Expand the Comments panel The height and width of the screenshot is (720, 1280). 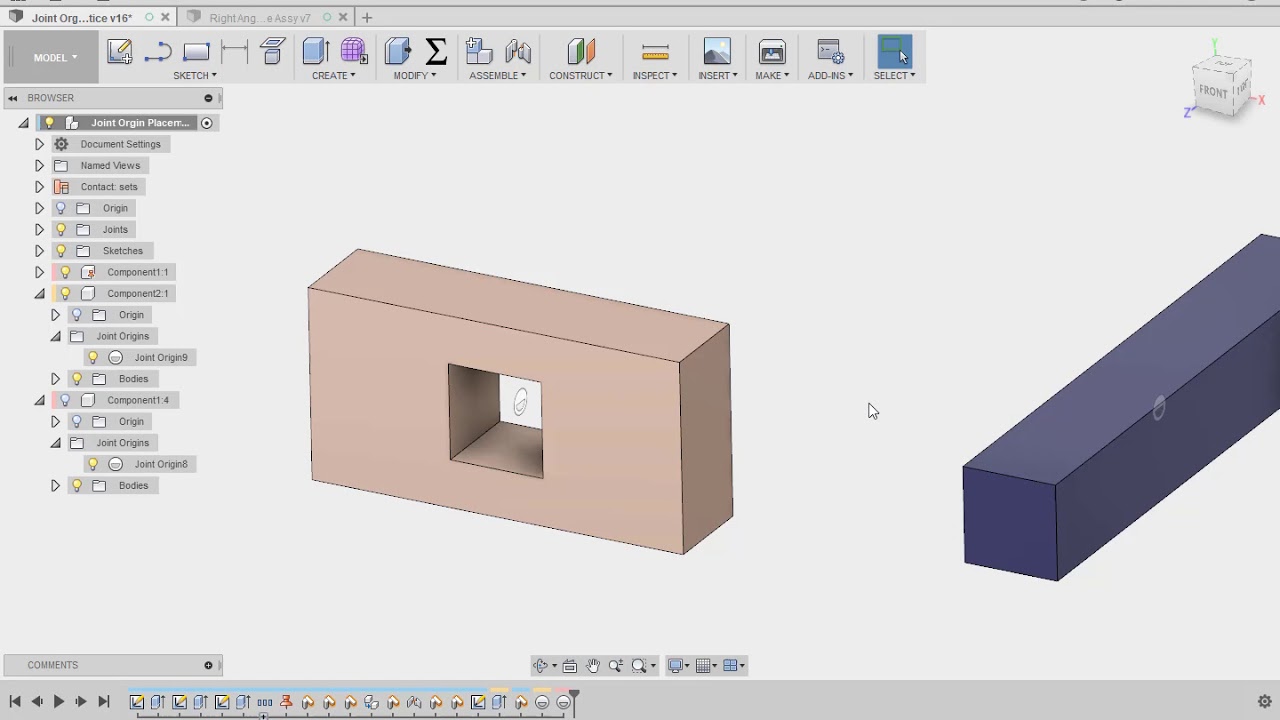(x=208, y=665)
